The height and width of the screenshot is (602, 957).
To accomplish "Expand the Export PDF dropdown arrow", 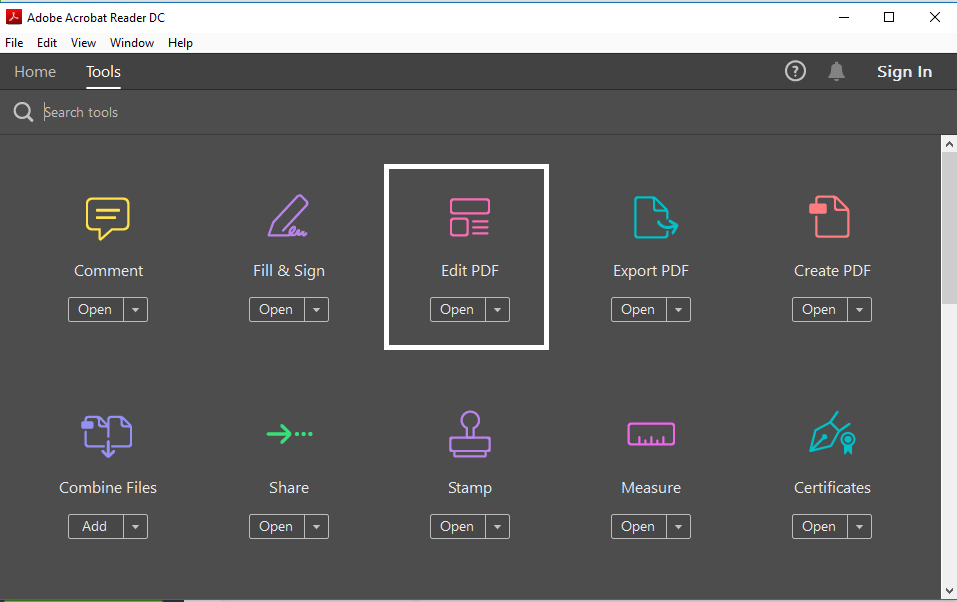I will point(678,310).
